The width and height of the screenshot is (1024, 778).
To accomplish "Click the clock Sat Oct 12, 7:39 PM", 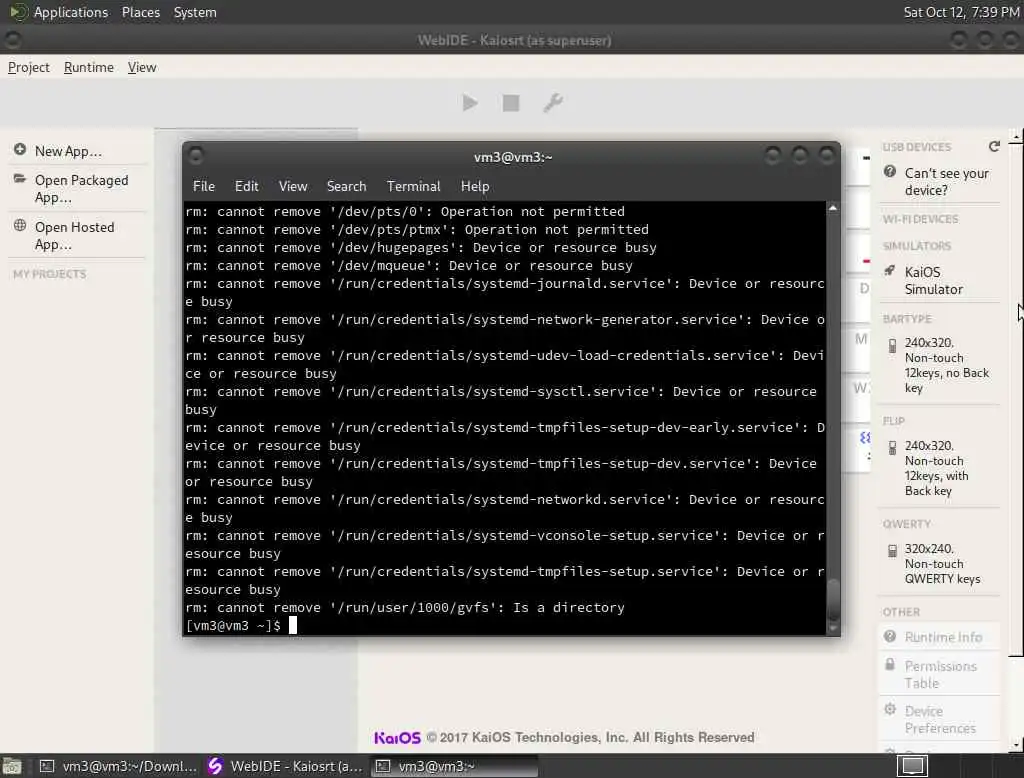I will [x=961, y=12].
